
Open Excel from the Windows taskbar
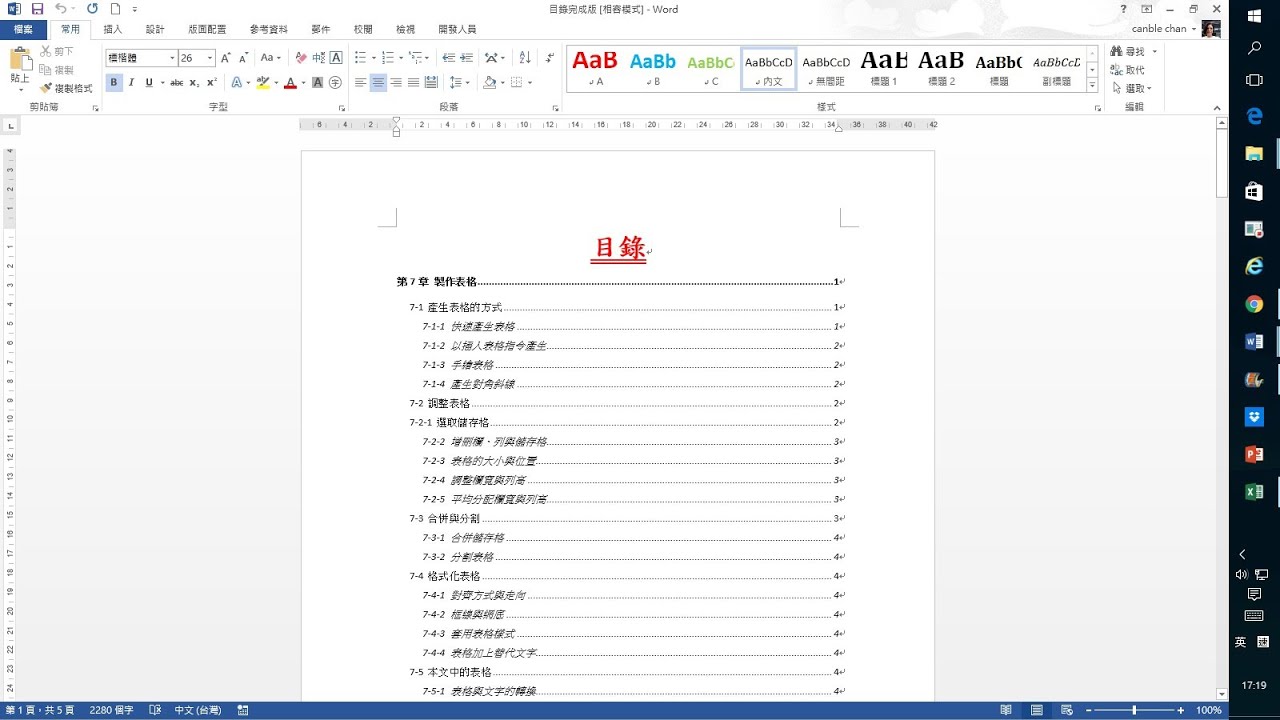(1254, 492)
